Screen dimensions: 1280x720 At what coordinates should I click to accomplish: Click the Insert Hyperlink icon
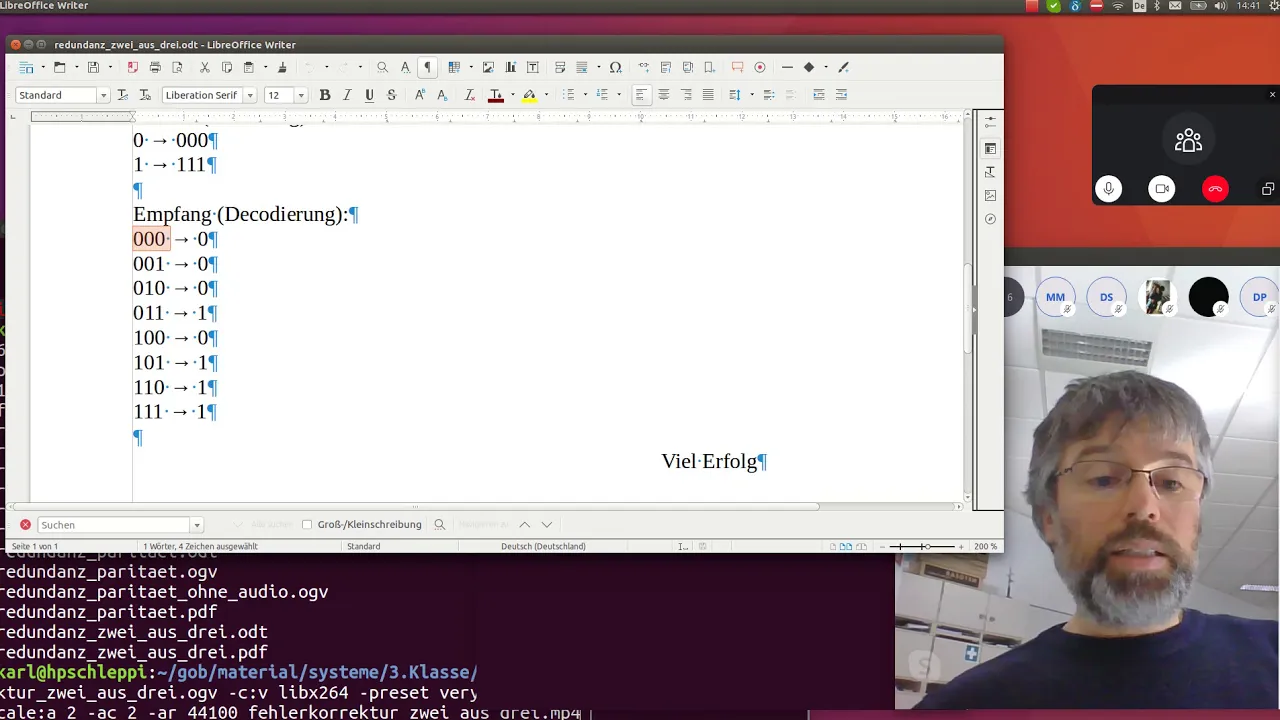[643, 67]
